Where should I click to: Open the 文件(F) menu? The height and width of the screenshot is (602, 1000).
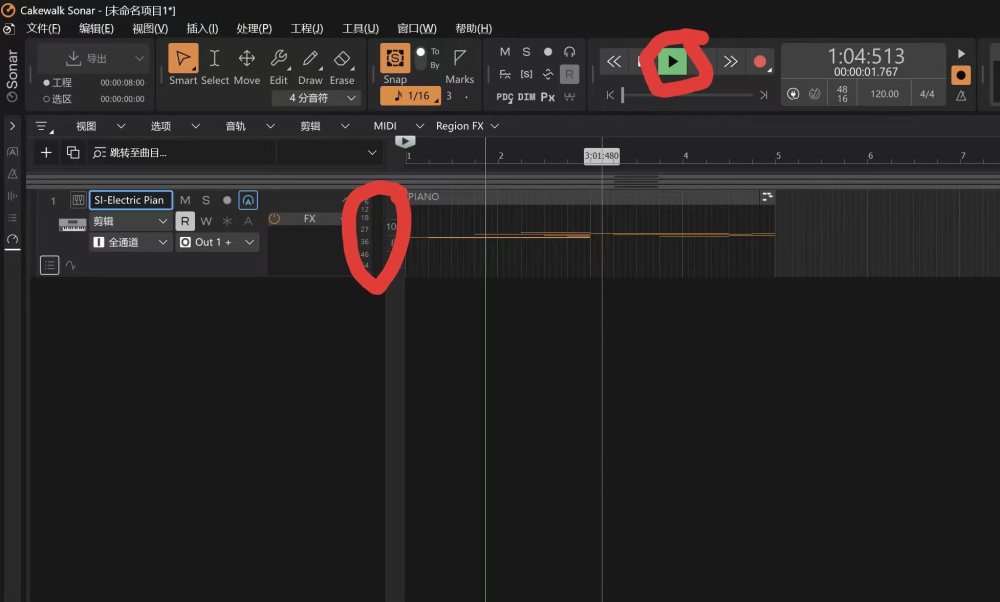43,28
